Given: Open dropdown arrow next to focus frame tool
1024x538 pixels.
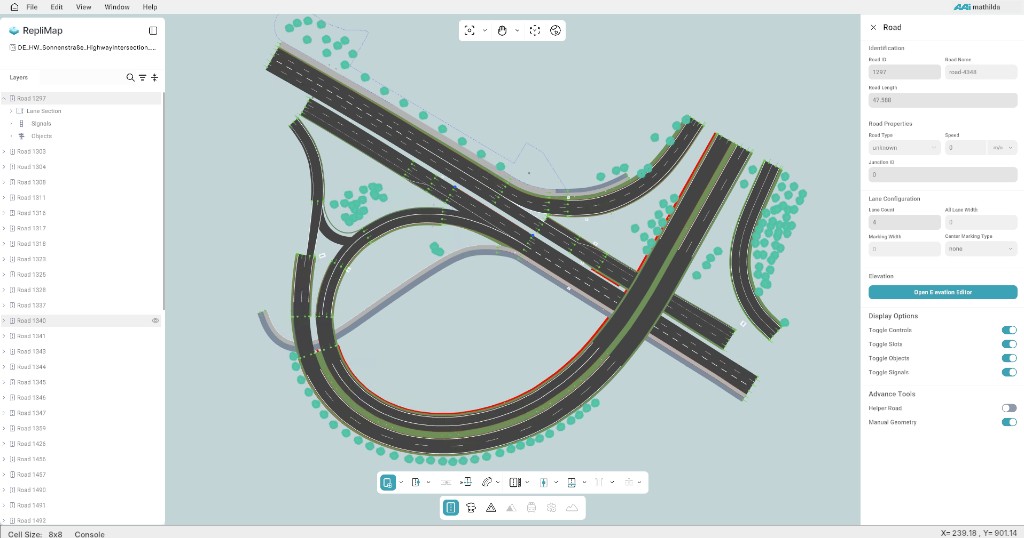Looking at the screenshot, I should 485,30.
